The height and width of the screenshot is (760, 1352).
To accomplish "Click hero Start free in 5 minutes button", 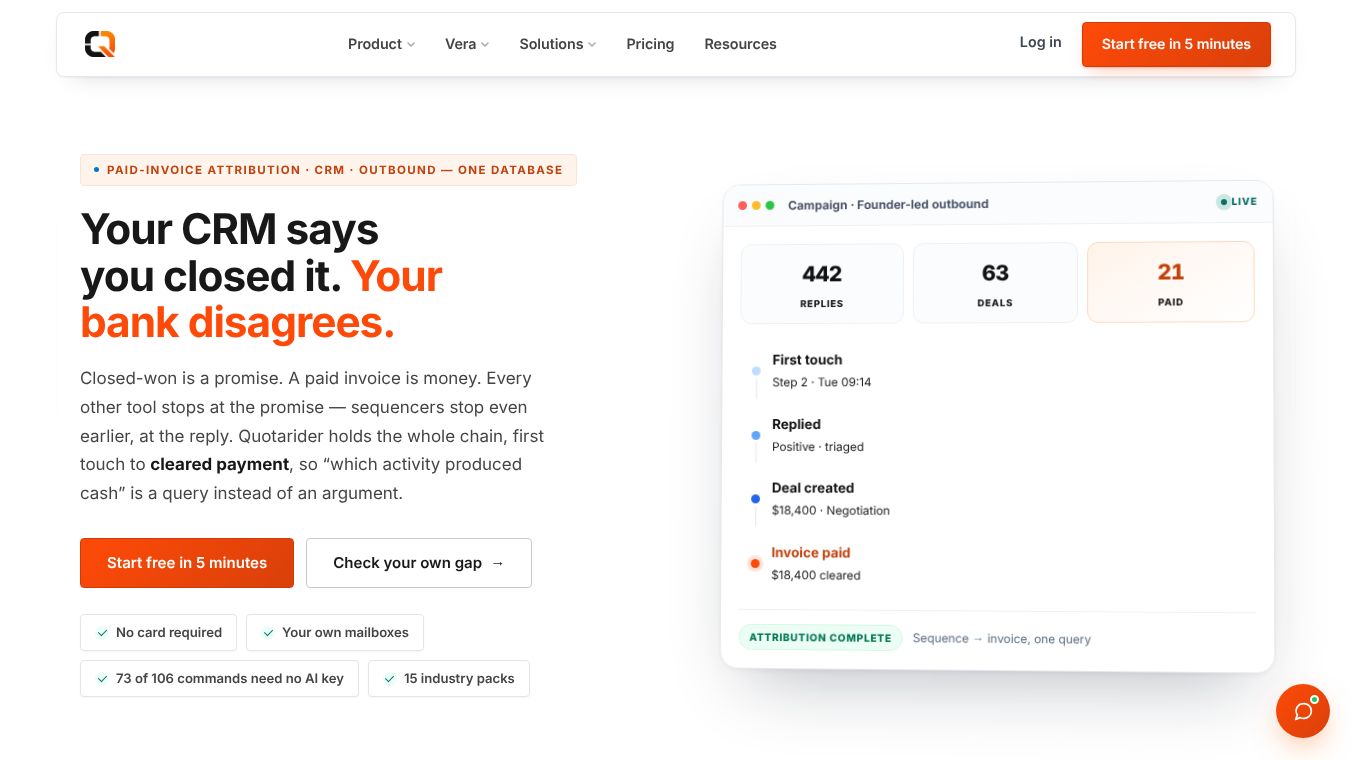I will pos(187,563).
